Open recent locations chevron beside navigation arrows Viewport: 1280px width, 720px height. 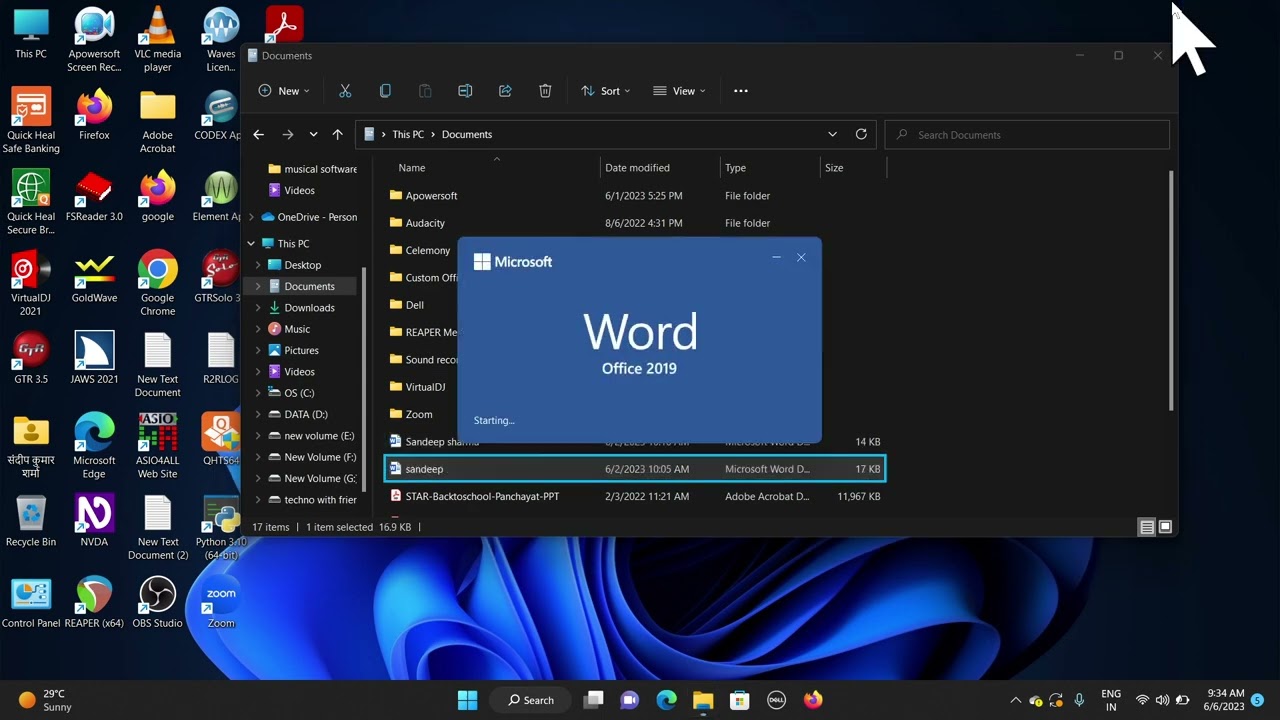[313, 134]
